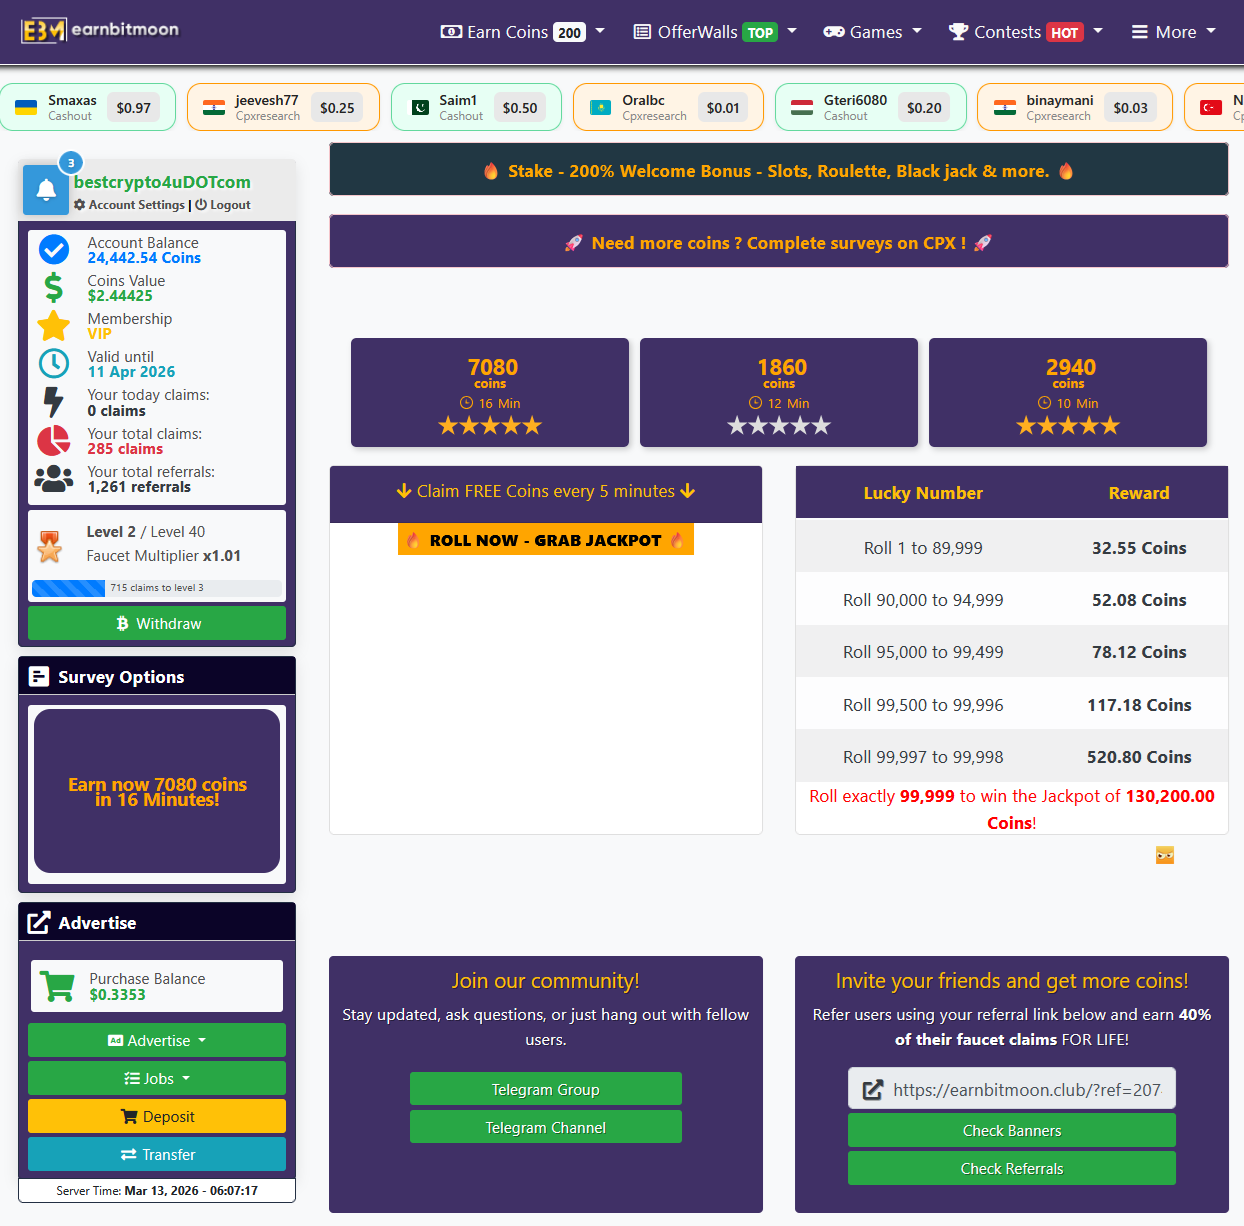Viewport: 1244px width, 1226px height.
Task: Click the Logout power icon
Action: [x=200, y=205]
